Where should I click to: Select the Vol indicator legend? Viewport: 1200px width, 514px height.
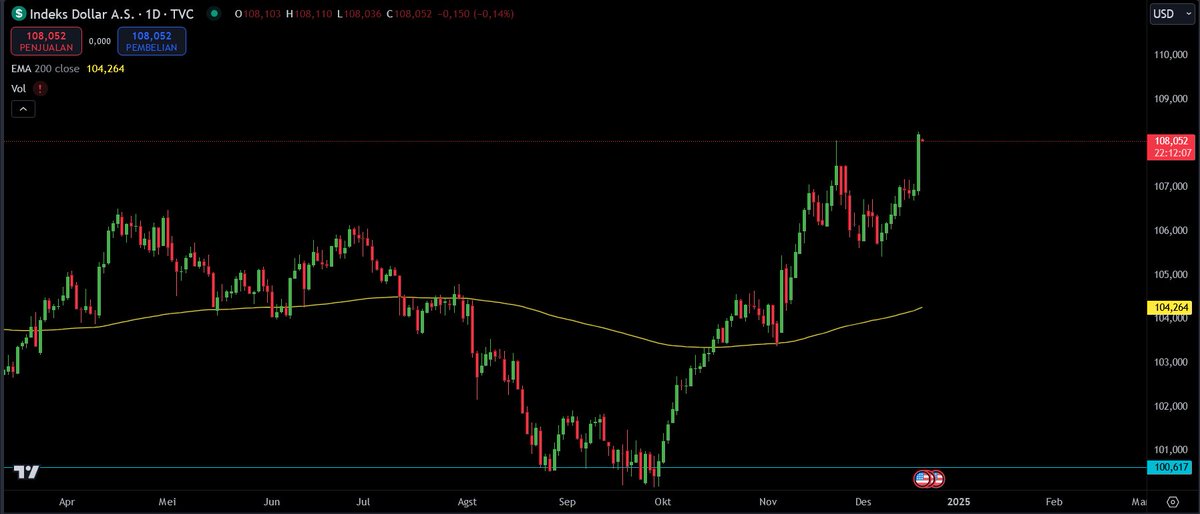[x=18, y=88]
